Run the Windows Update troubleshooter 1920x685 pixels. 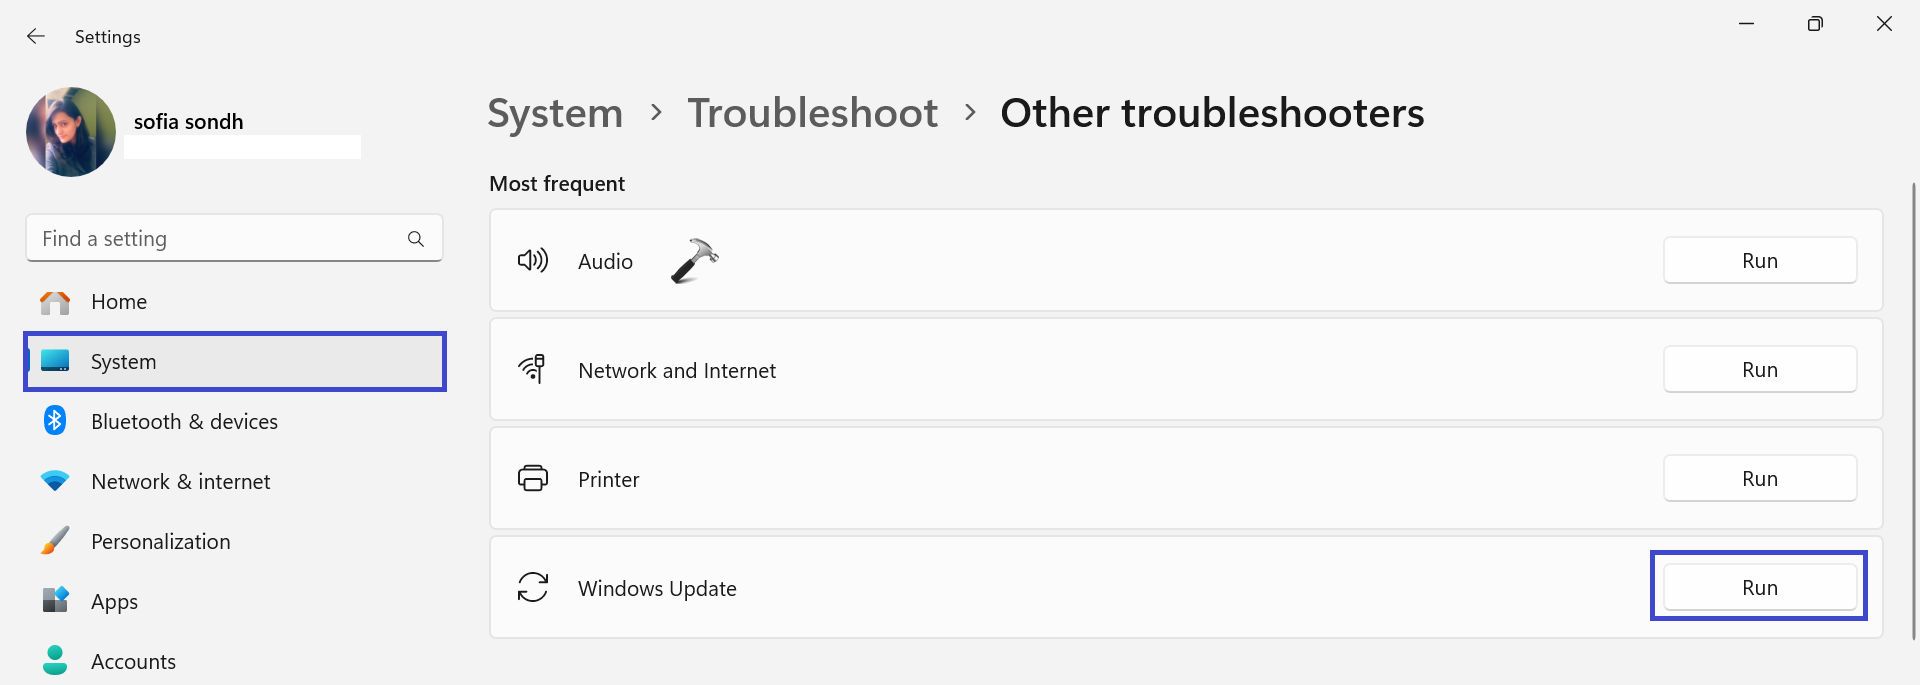coord(1759,588)
